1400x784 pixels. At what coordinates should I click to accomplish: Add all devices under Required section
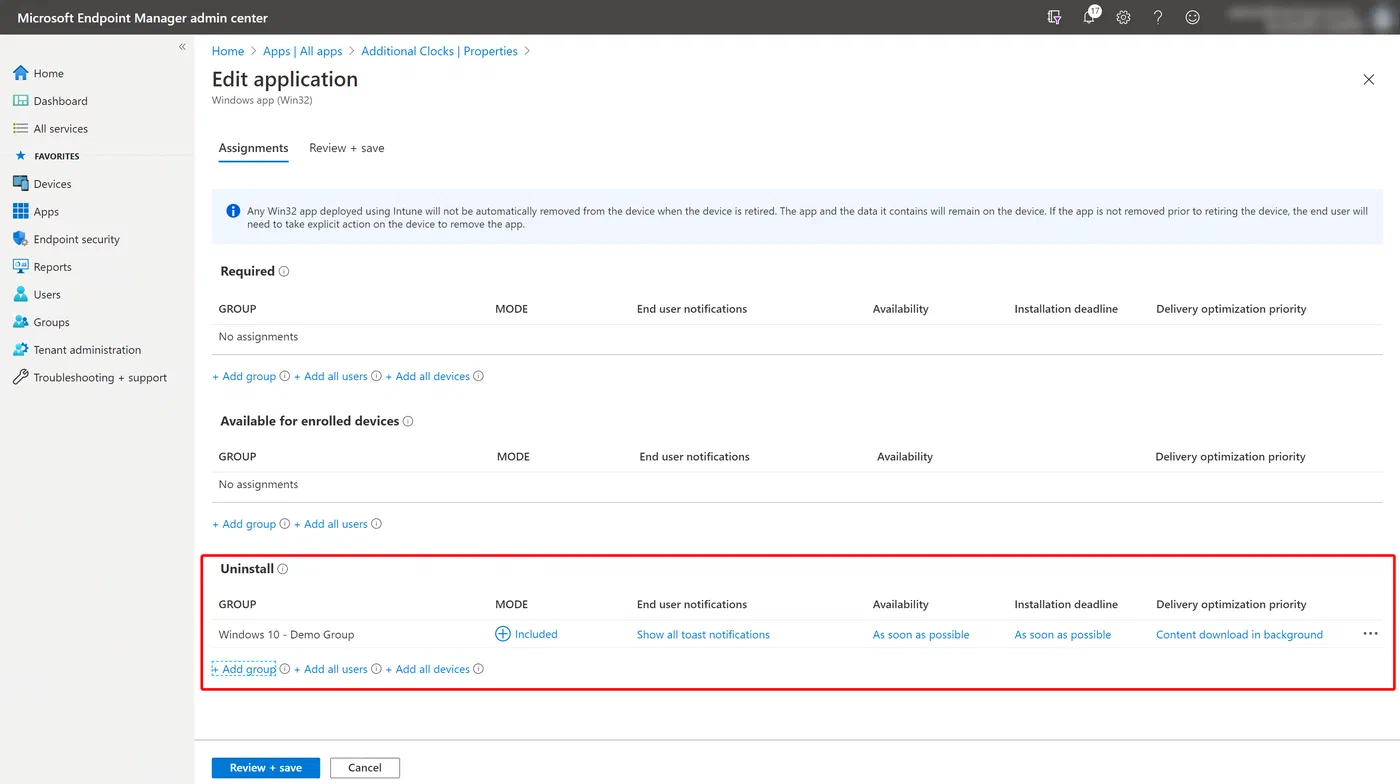[427, 376]
